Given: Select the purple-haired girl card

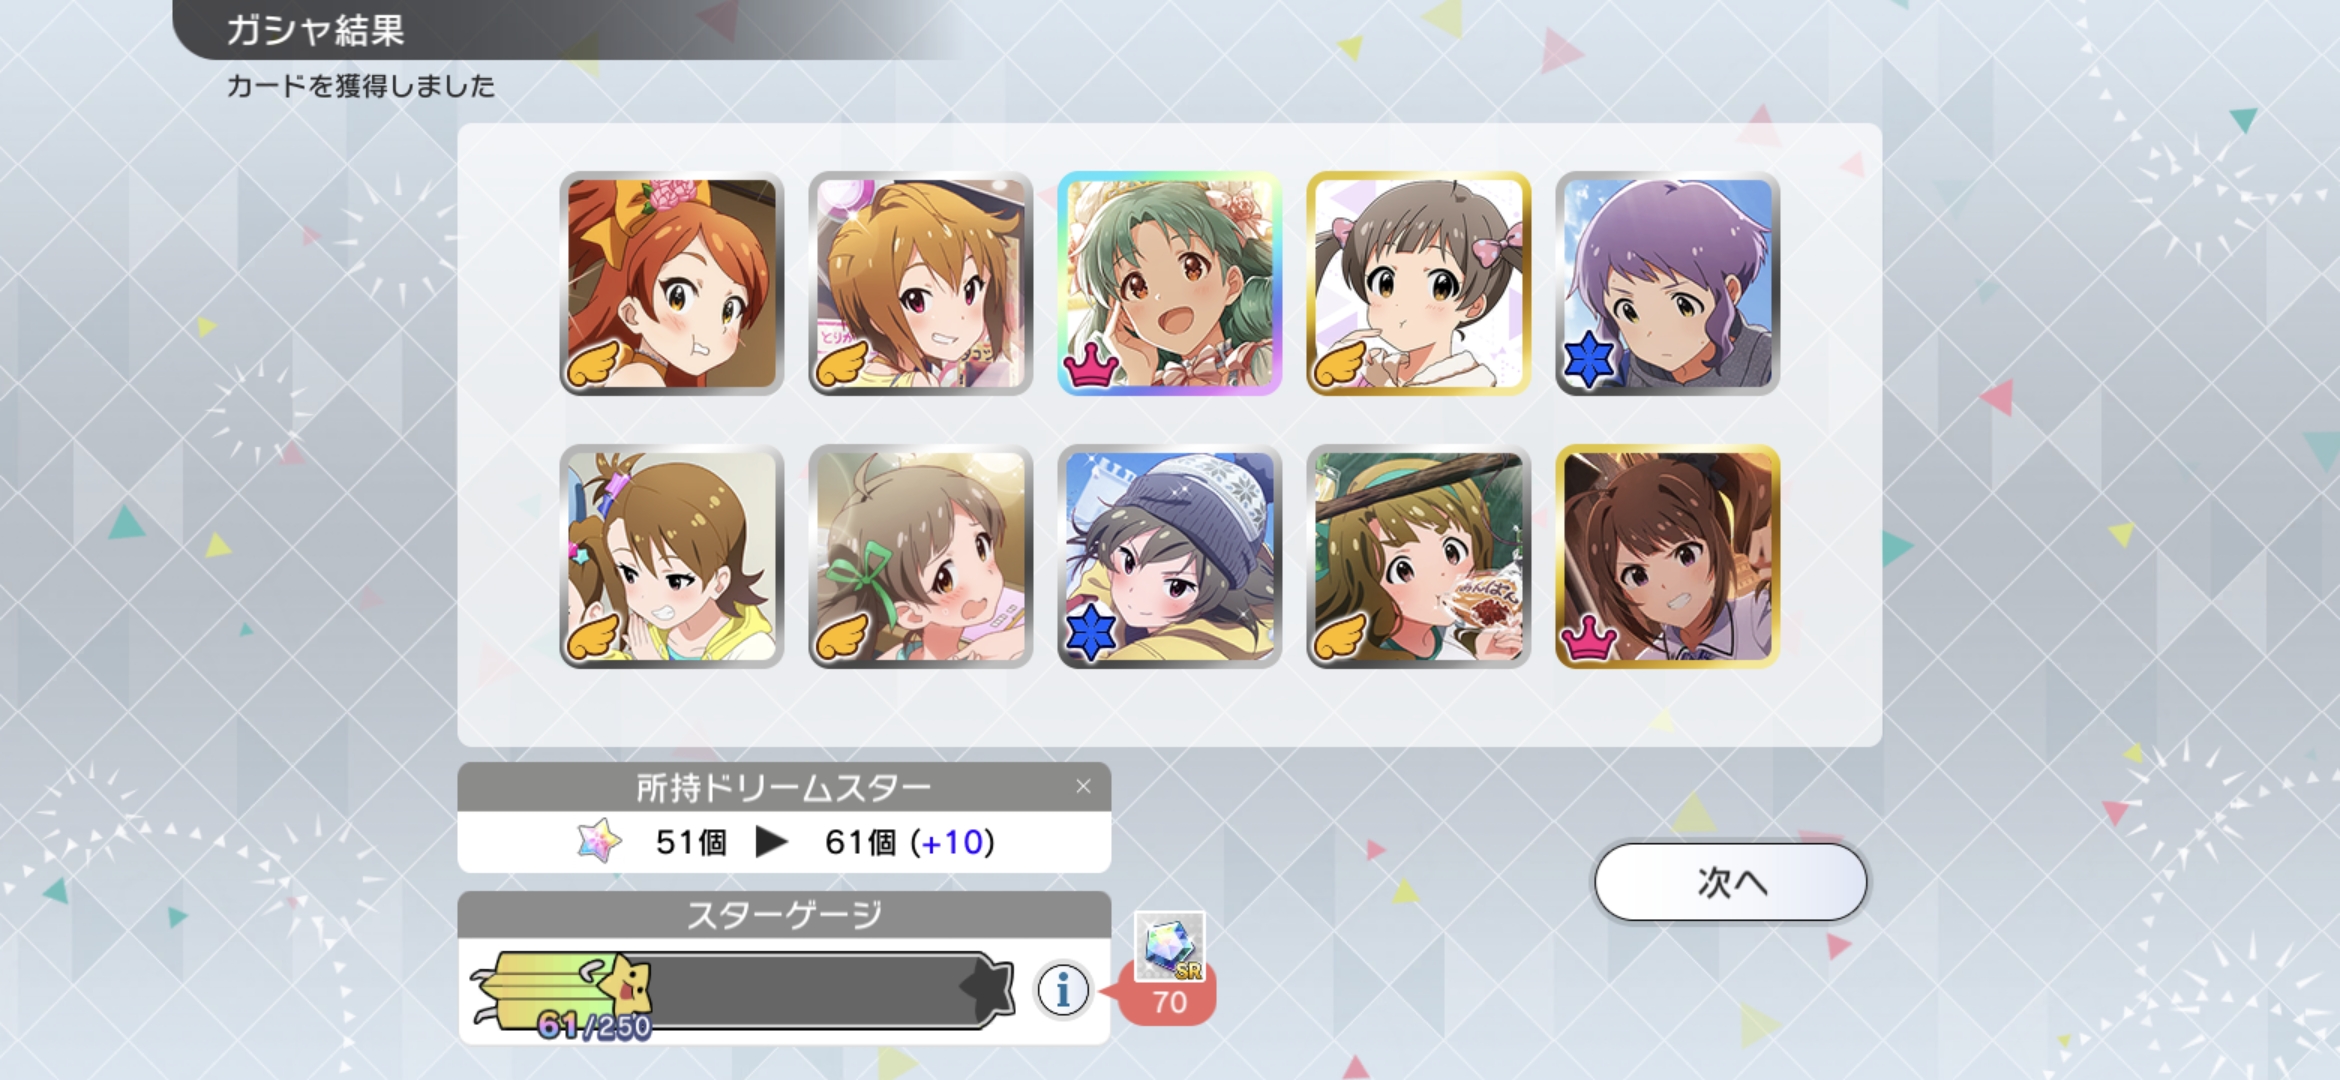Looking at the screenshot, I should pos(1667,283).
